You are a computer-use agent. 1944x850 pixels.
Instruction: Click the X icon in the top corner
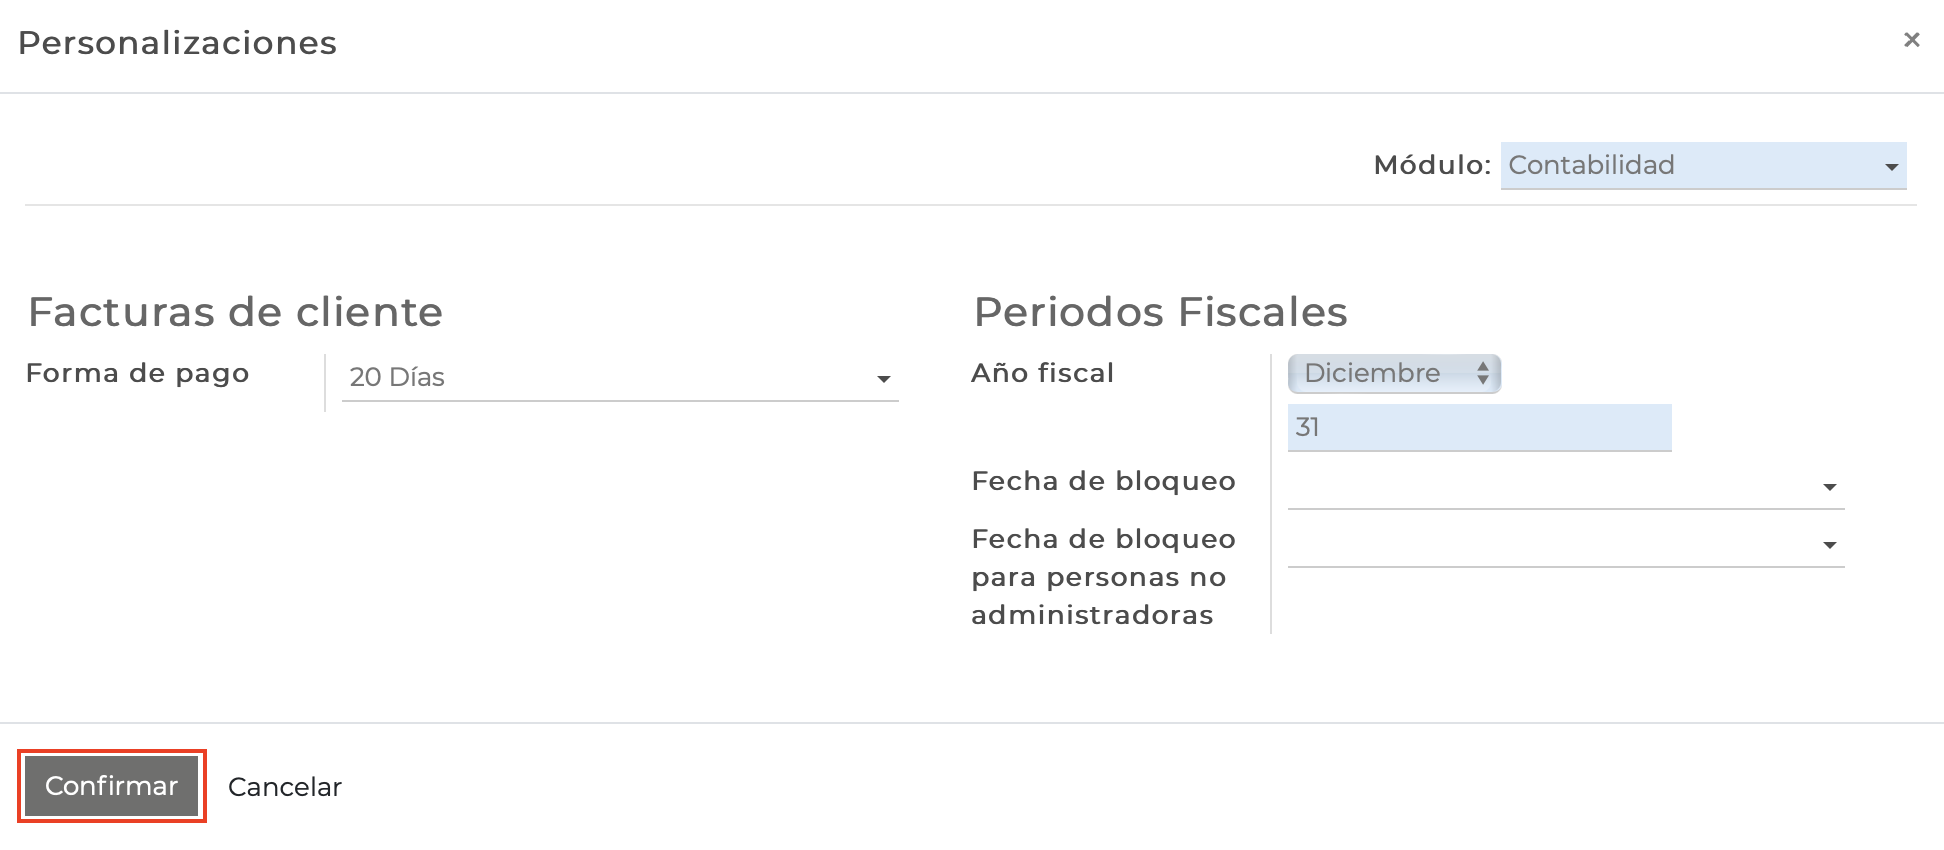click(x=1912, y=40)
